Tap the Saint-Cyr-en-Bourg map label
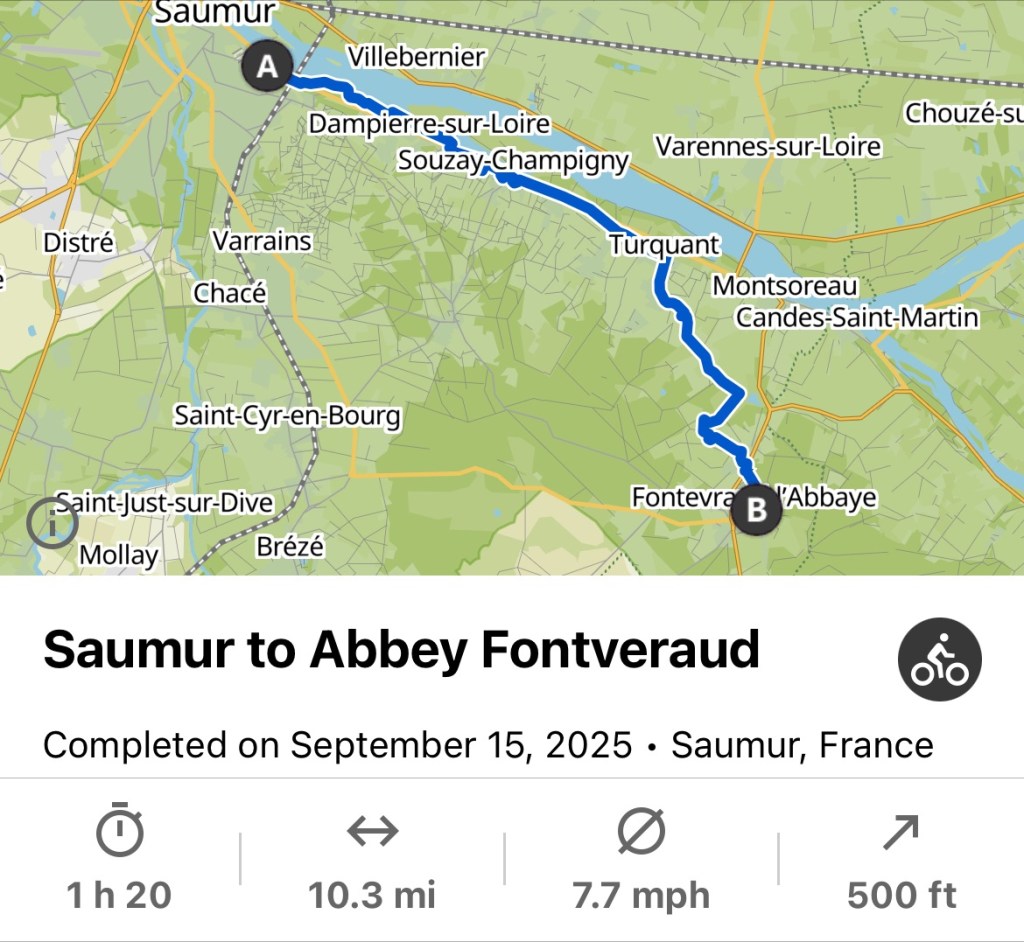Image resolution: width=1024 pixels, height=942 pixels. coord(287,416)
